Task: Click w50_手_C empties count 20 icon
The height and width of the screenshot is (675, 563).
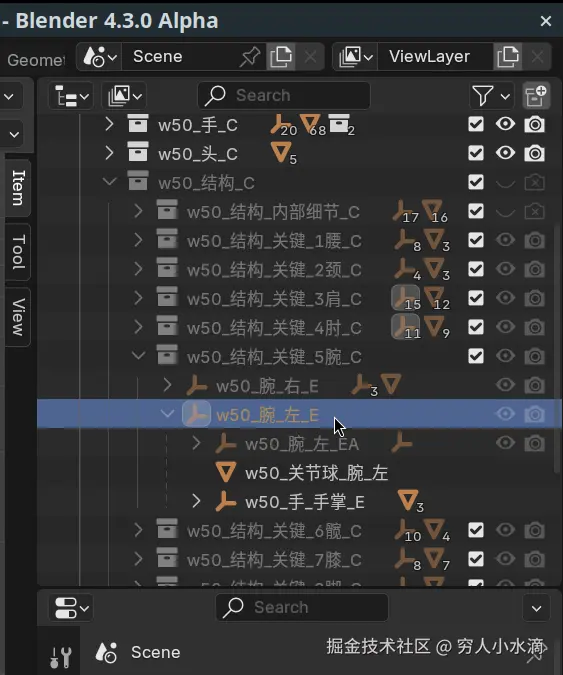Action: [282, 124]
